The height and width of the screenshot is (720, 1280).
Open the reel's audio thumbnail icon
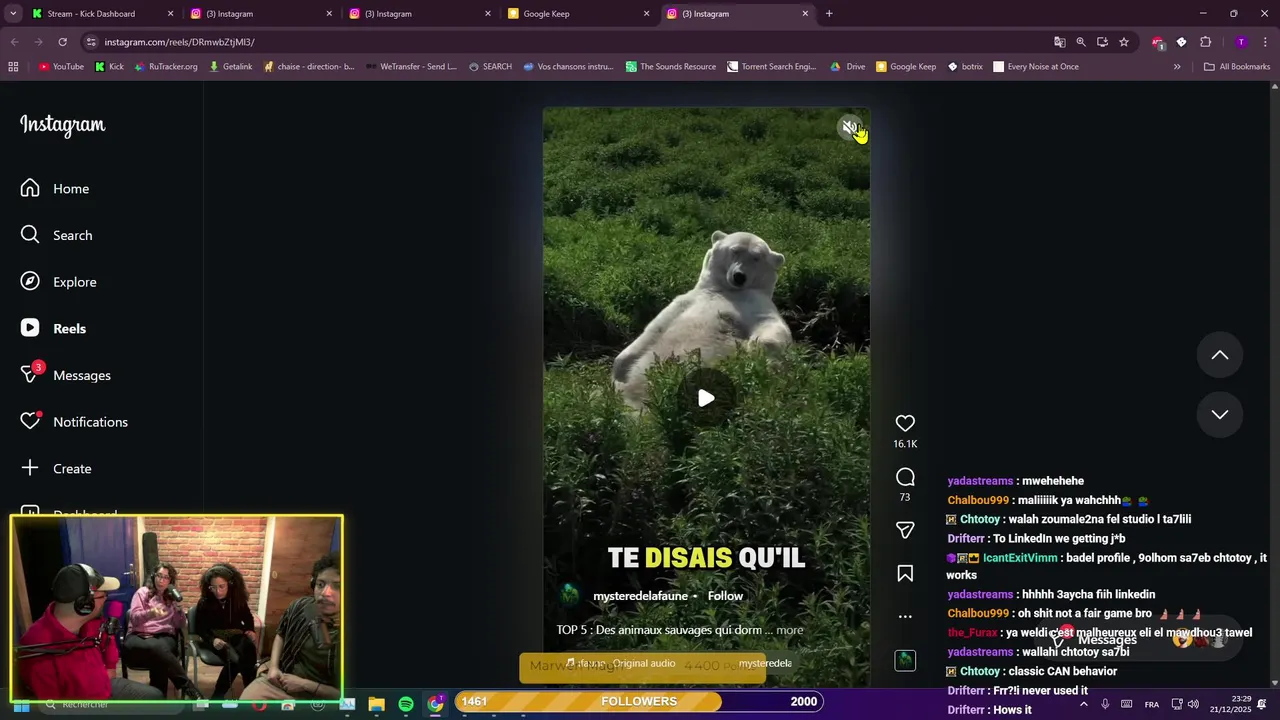(905, 660)
